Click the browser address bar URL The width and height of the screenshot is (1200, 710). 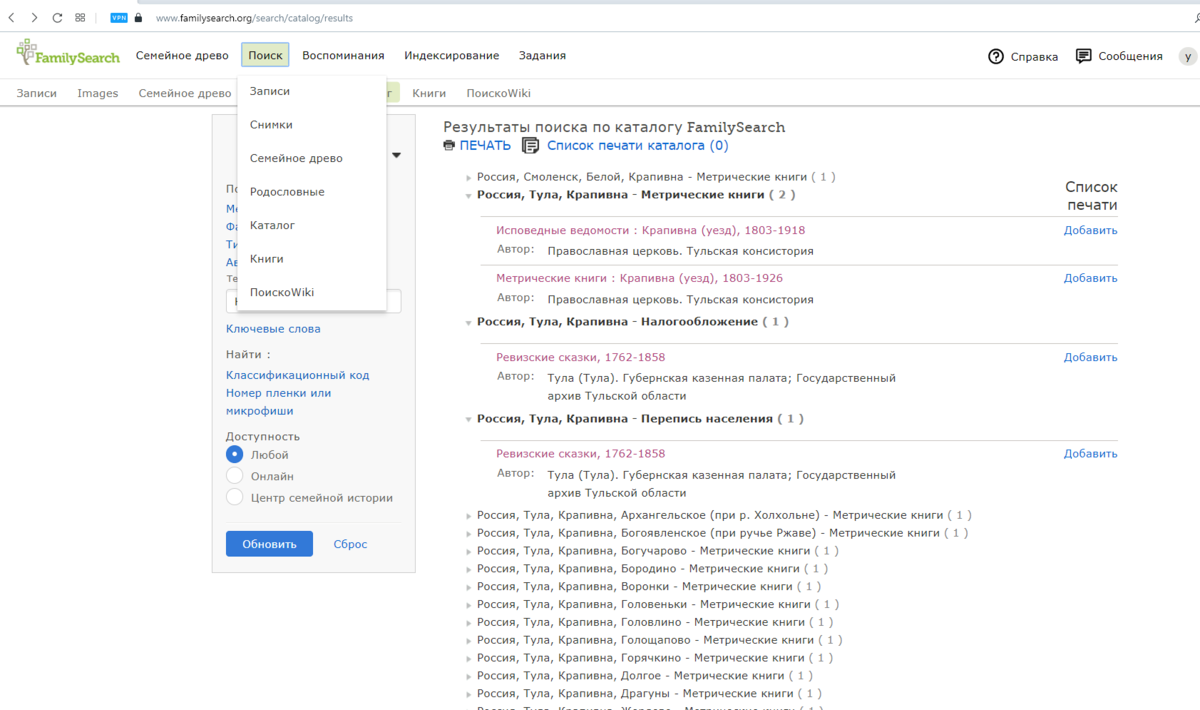tap(254, 18)
